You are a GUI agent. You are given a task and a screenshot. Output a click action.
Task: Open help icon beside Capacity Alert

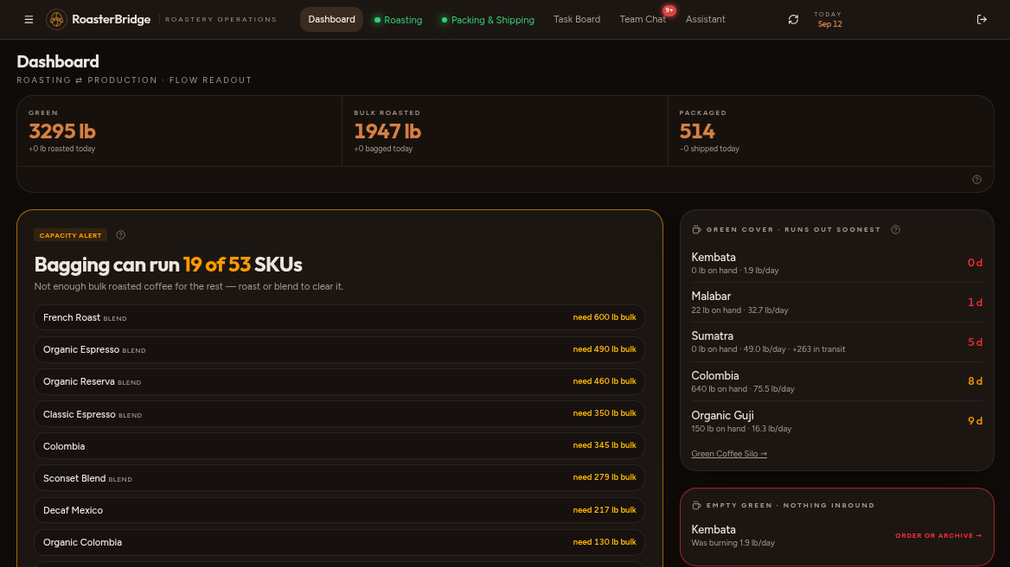click(x=120, y=235)
